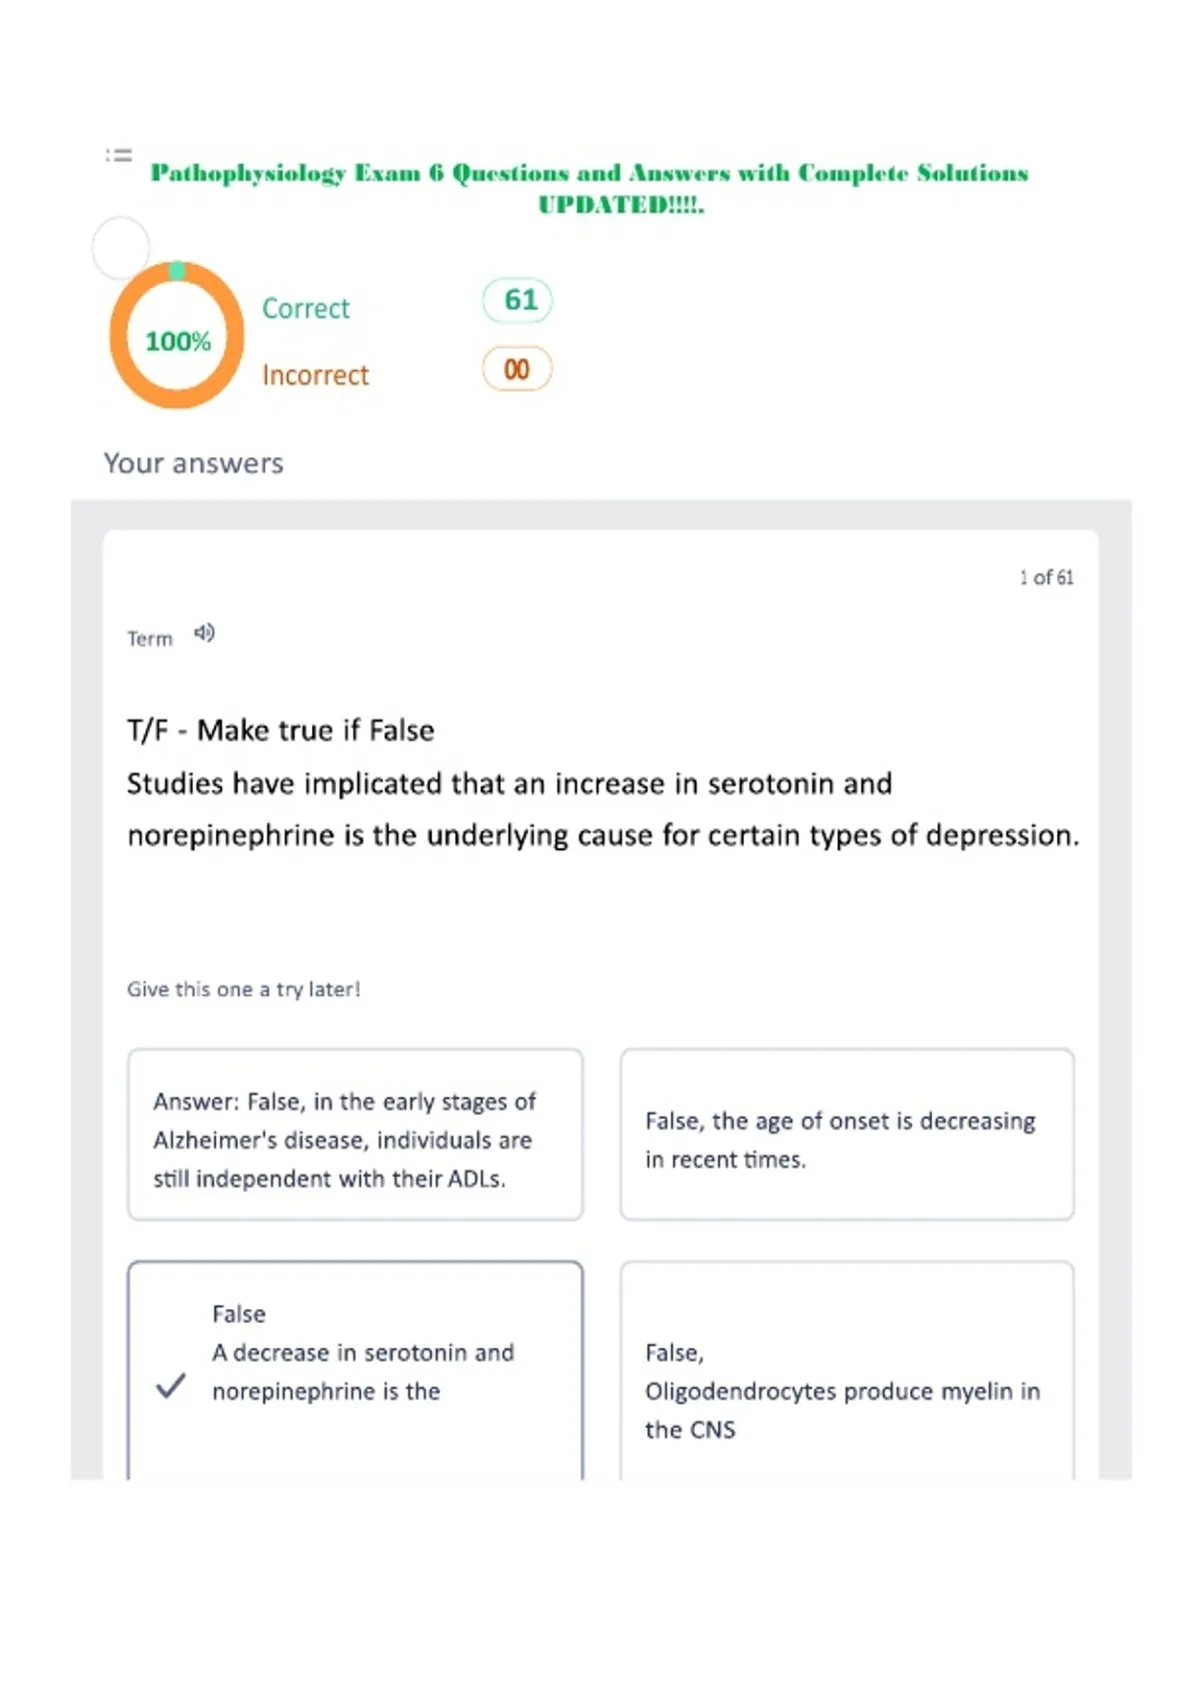This screenshot has height=1700, width=1200.
Task: Click the Give this one a try later text
Action: click(x=244, y=989)
